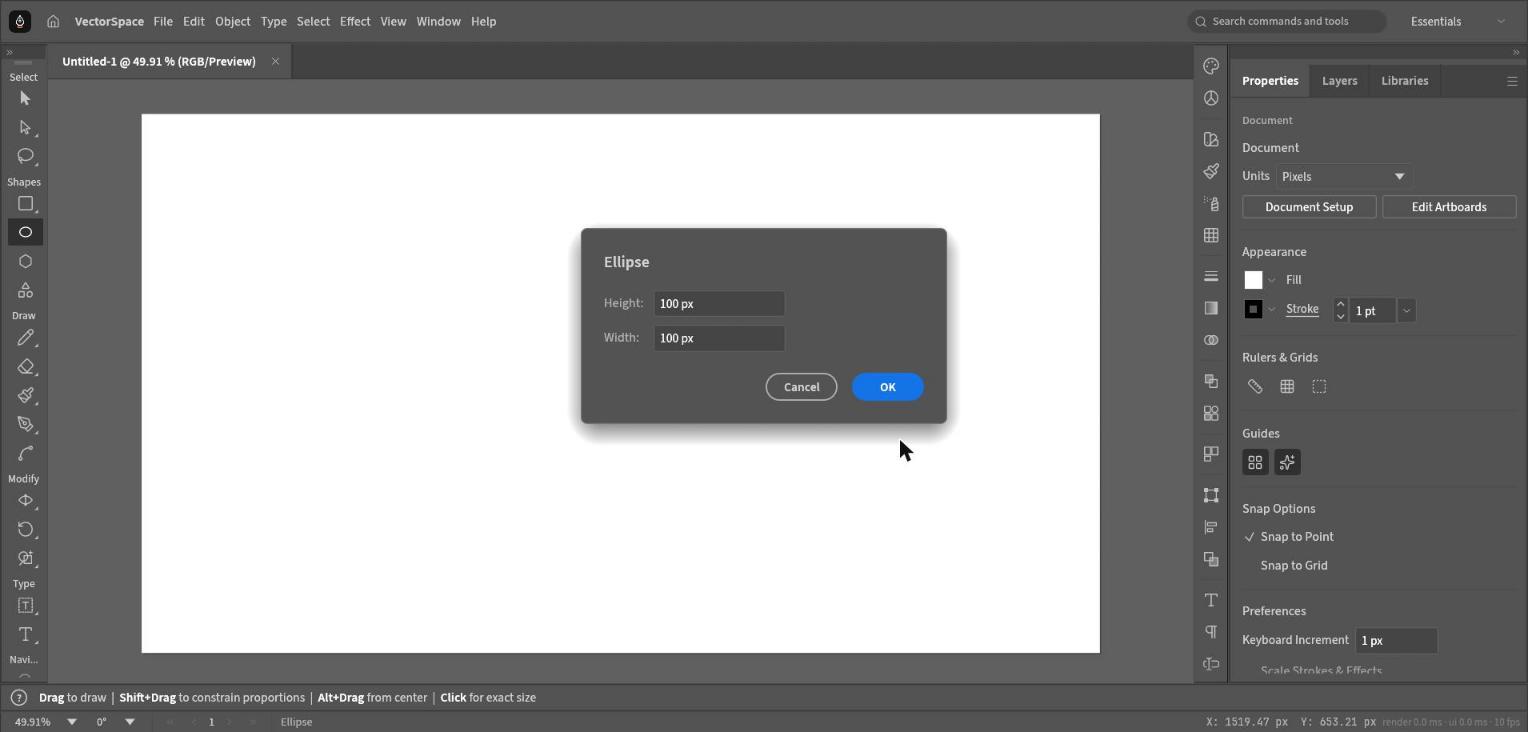Select the Selection arrow tool
1528x732 pixels.
click(25, 98)
